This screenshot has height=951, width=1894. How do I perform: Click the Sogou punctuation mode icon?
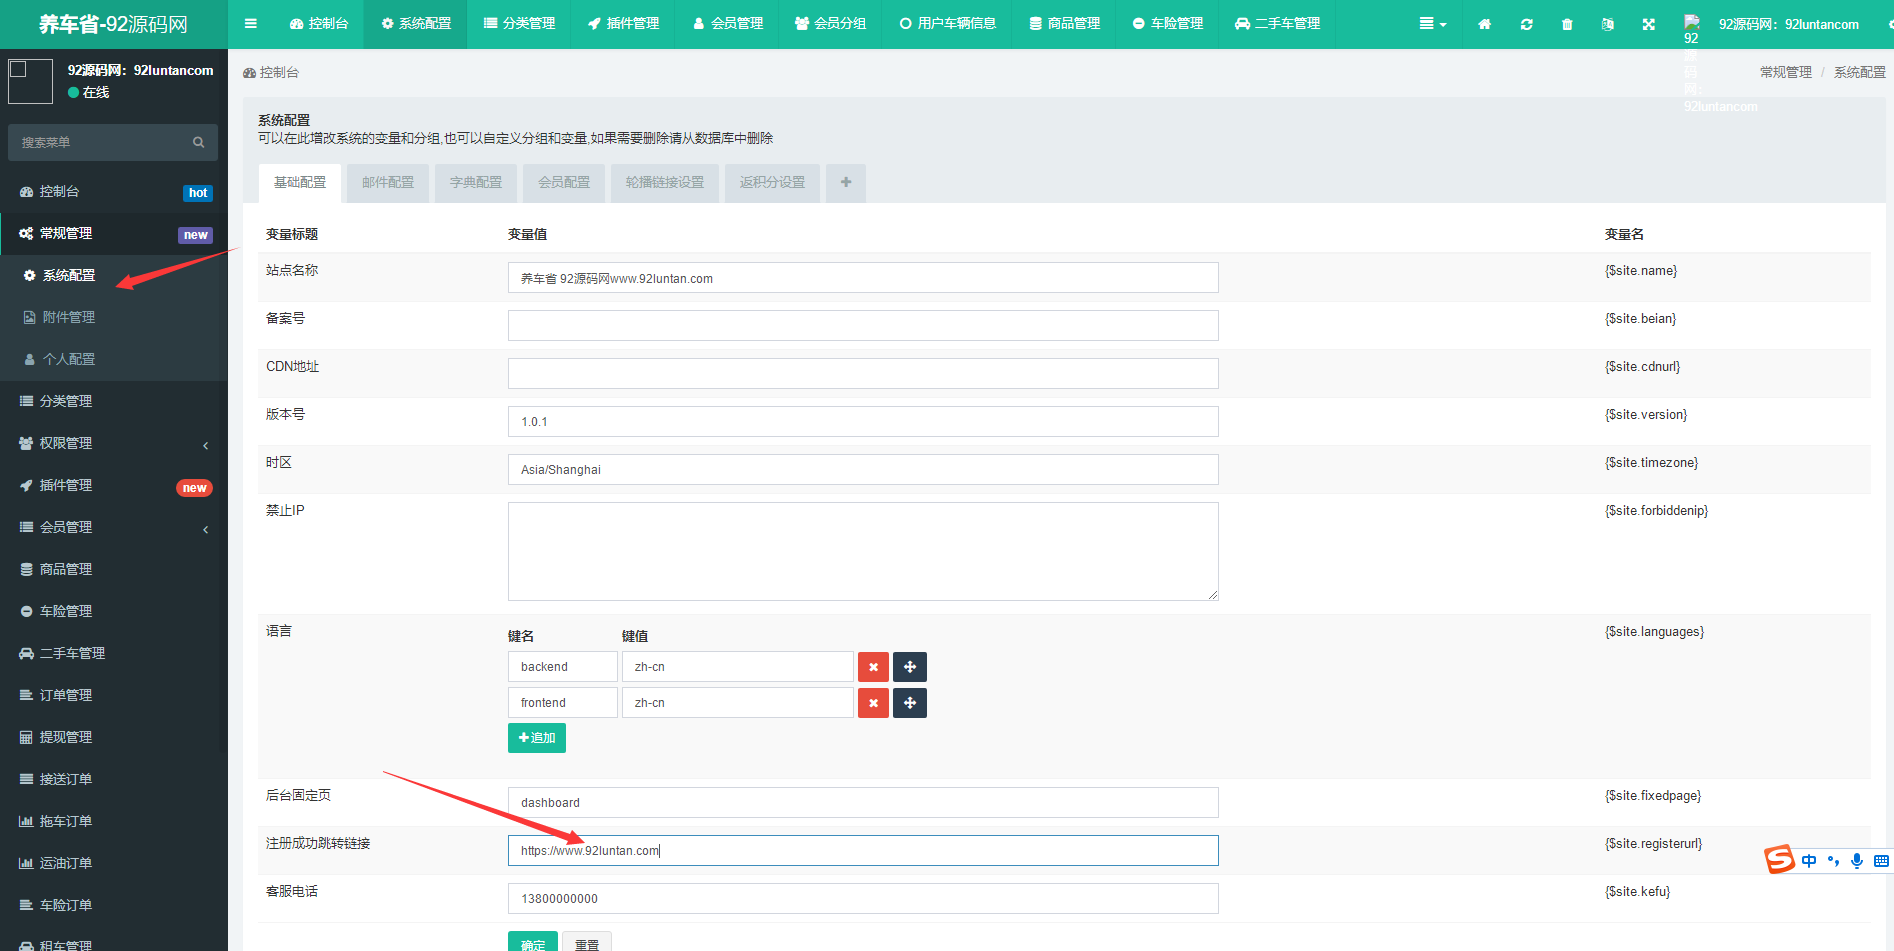[1833, 861]
